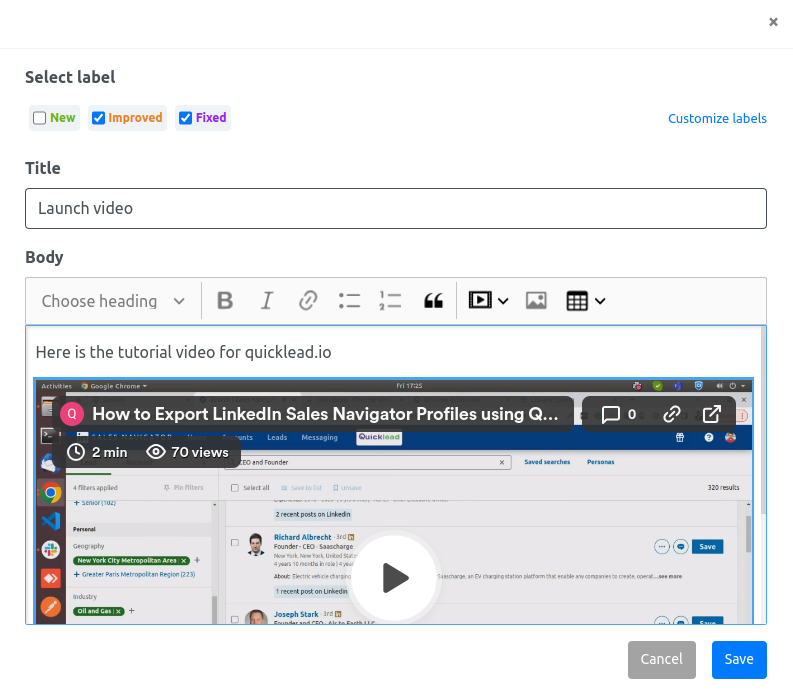The width and height of the screenshot is (793, 694).
Task: Open video comments bubble icon
Action: click(610, 415)
